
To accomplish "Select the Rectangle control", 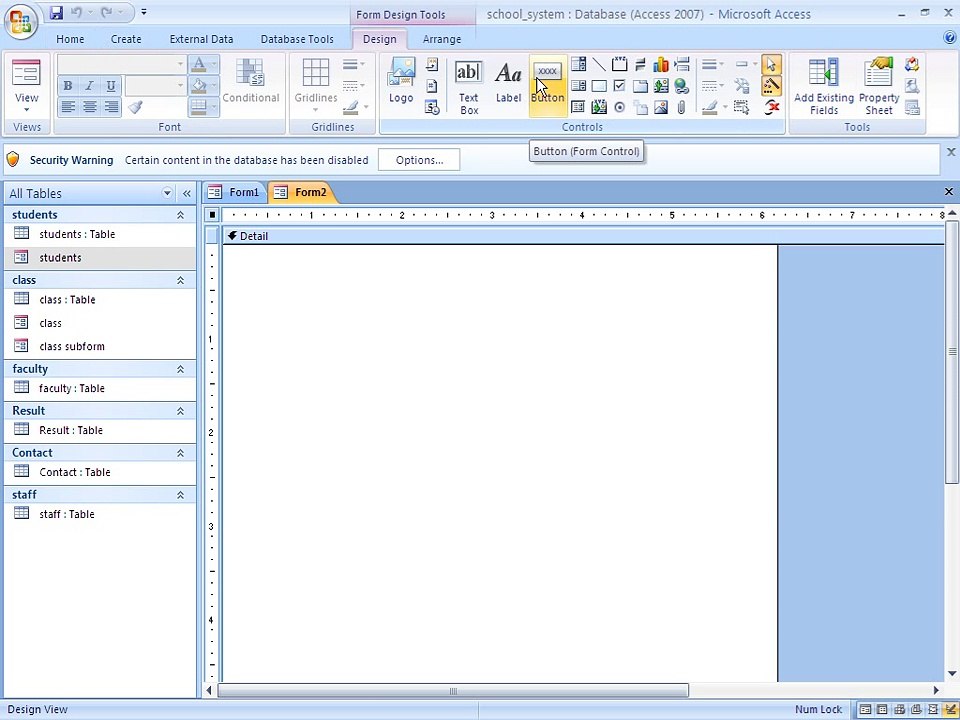I will [599, 86].
